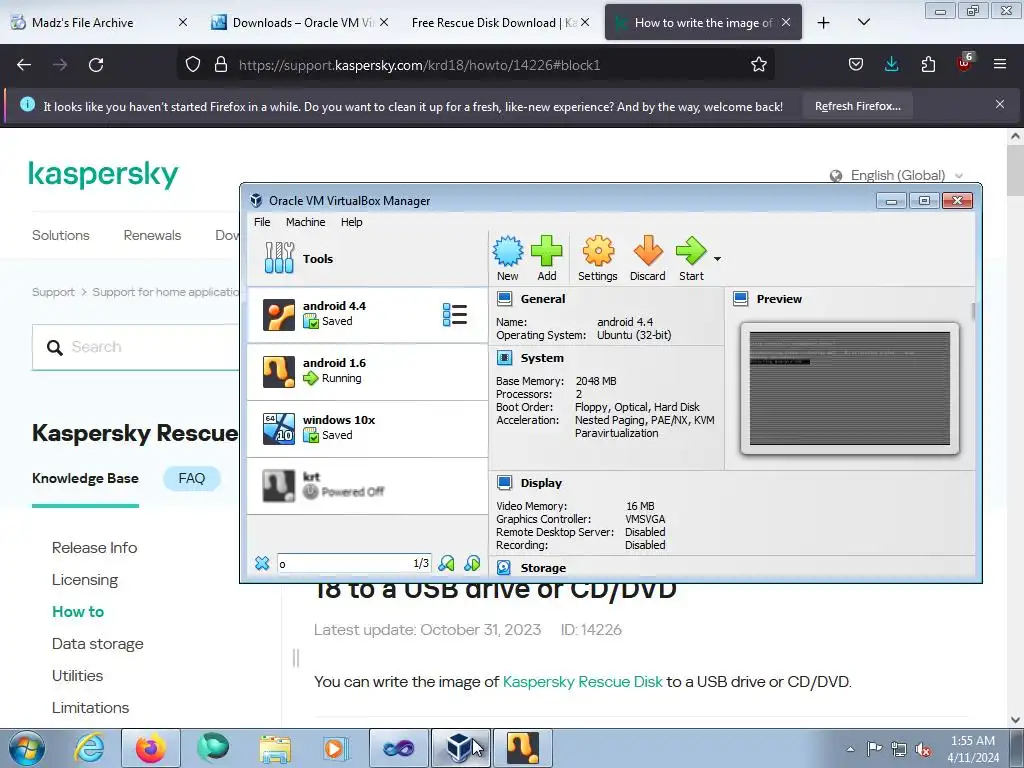Click the Storage section header
This screenshot has width=1024, height=768.
point(543,568)
